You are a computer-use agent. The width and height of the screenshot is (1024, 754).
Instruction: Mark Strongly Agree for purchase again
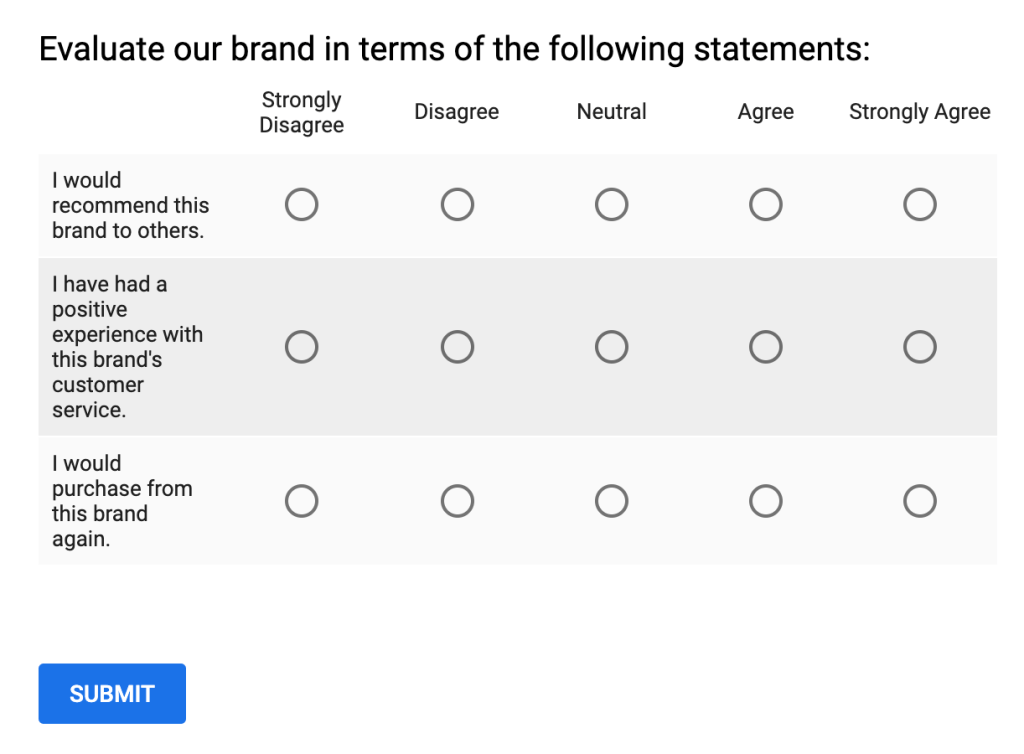pyautogui.click(x=920, y=501)
